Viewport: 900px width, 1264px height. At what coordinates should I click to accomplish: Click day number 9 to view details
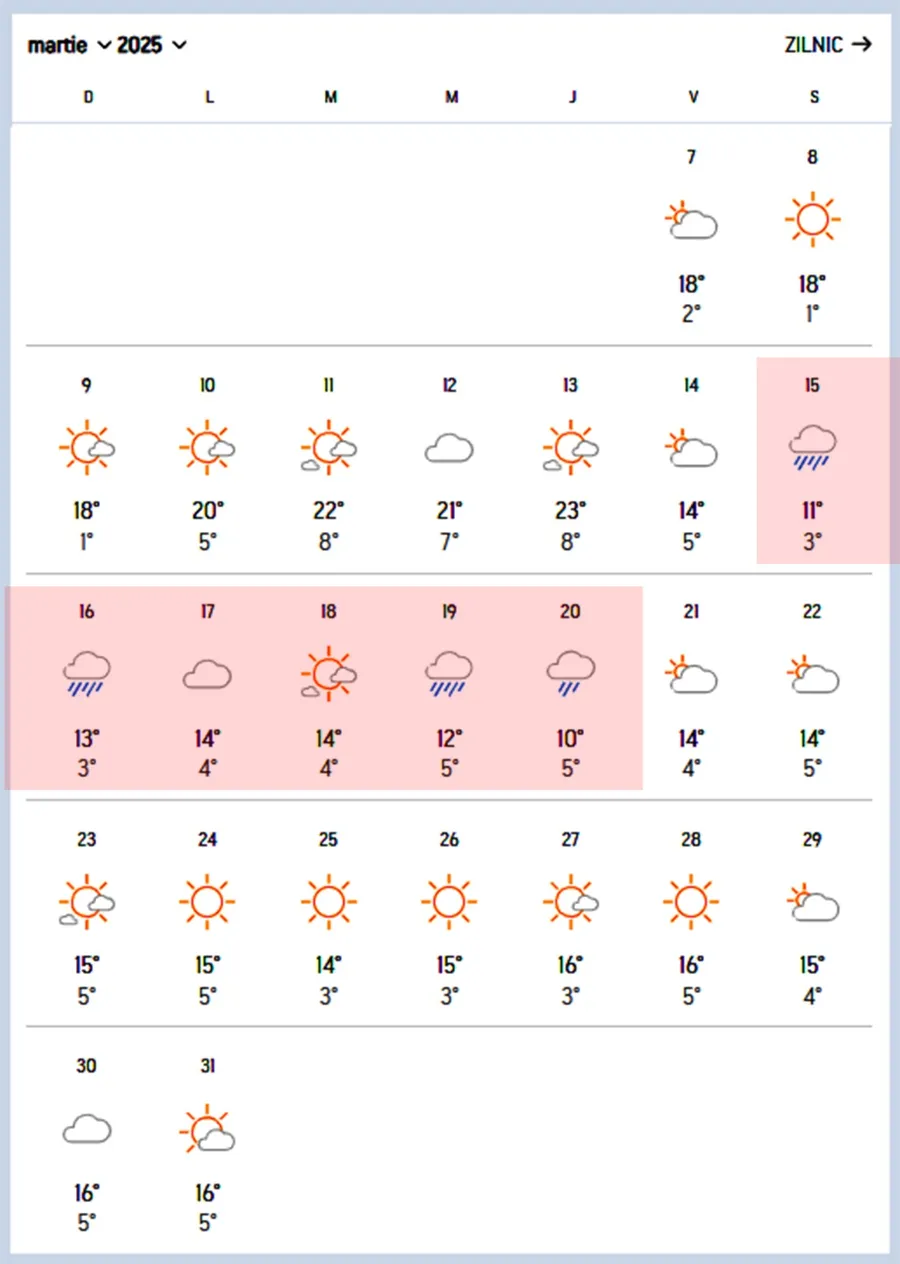coord(86,385)
